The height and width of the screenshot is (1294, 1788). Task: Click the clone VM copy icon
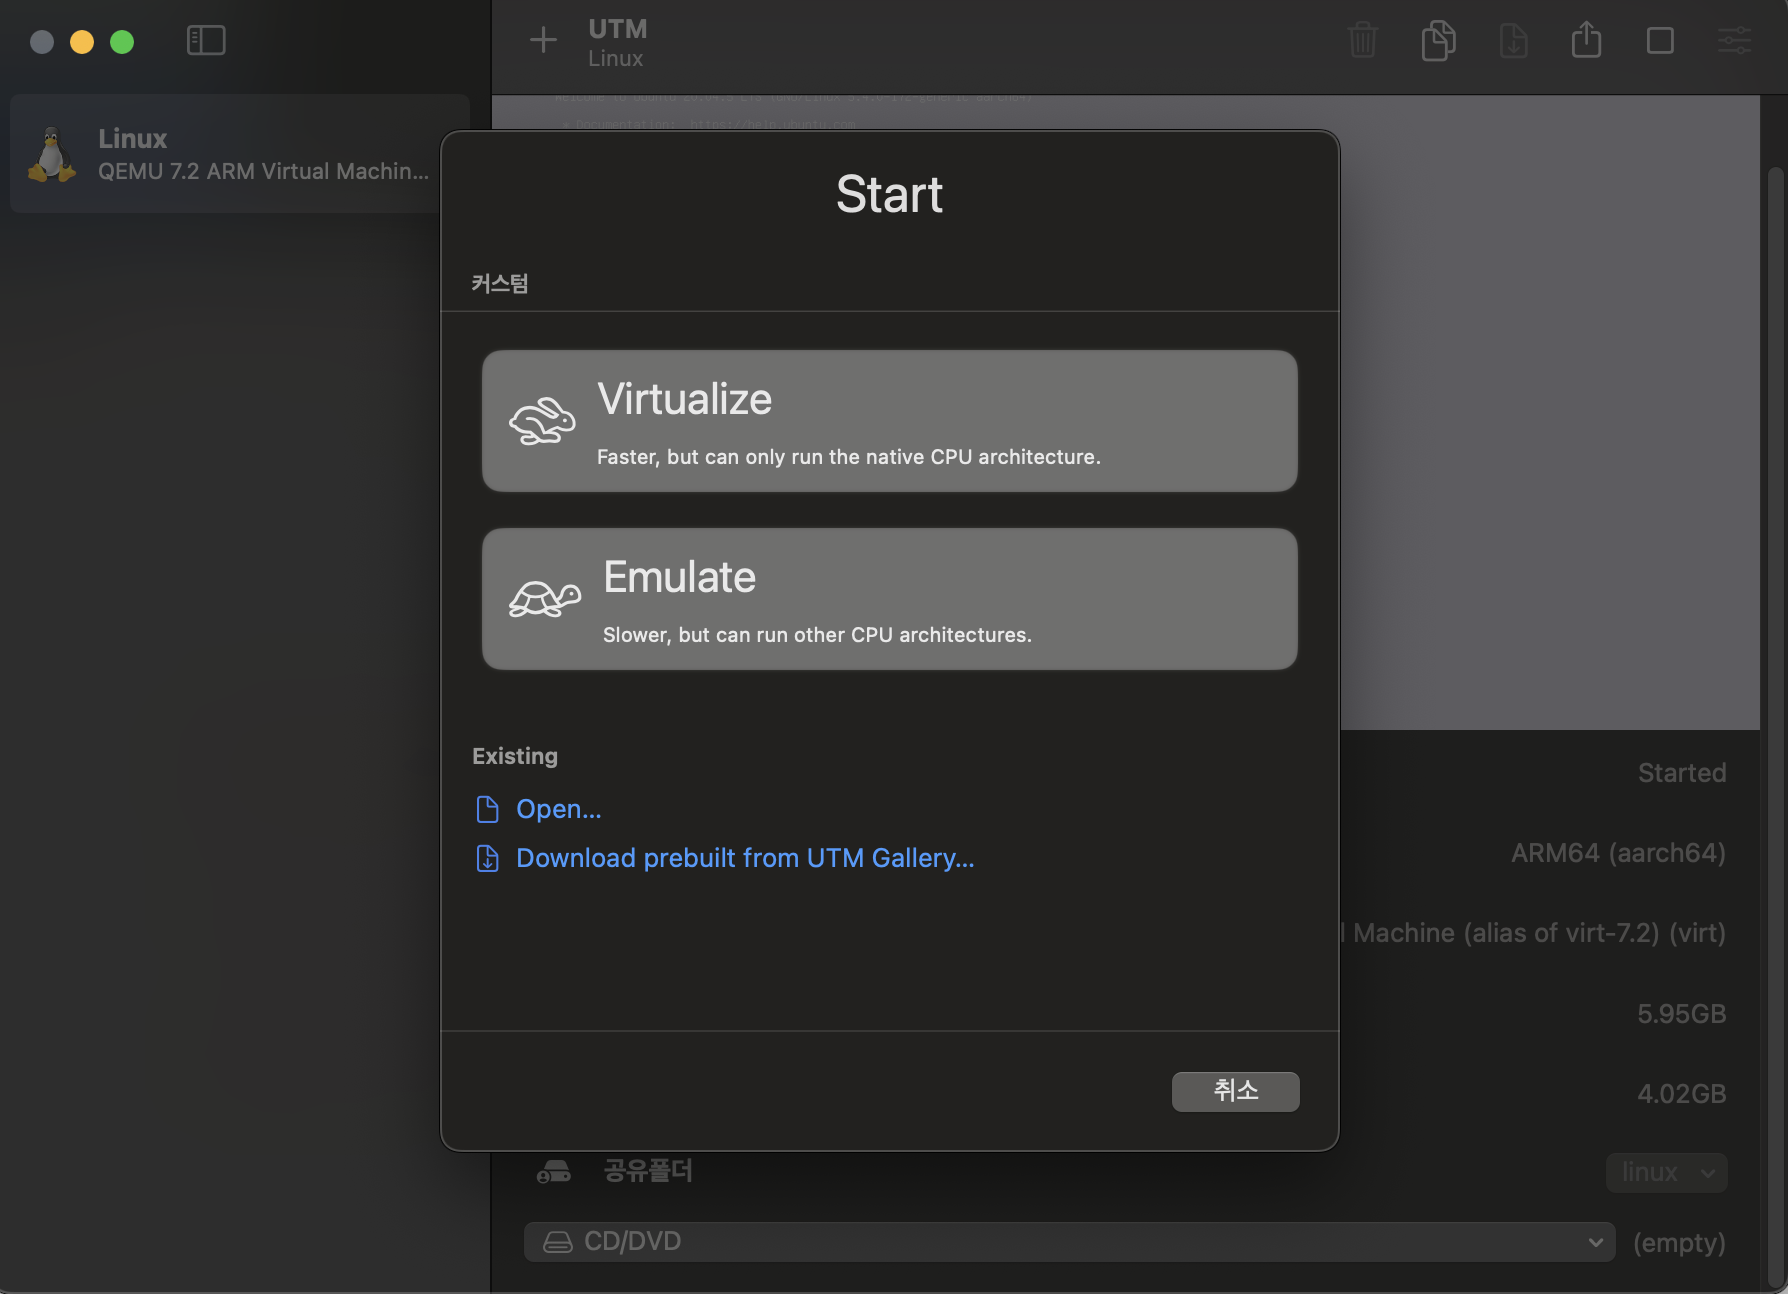(x=1438, y=41)
